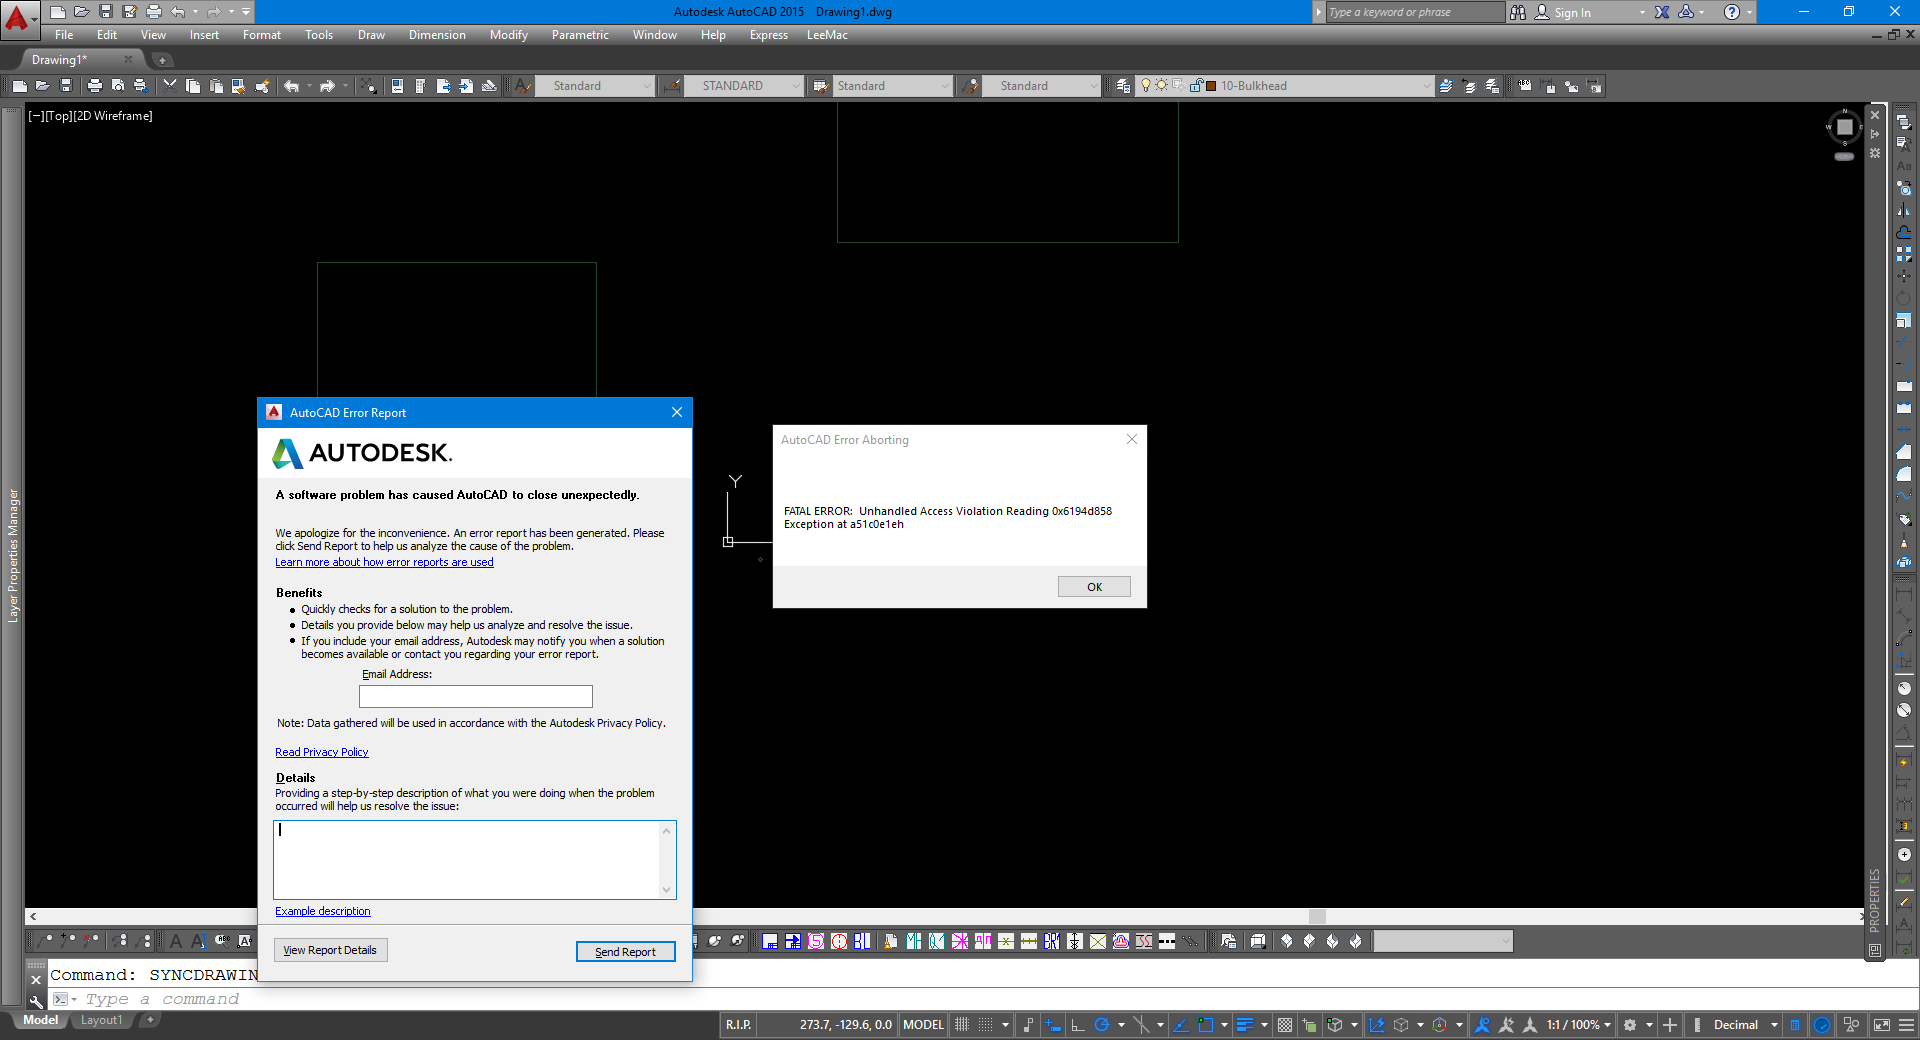Toggle snap mode in status bar
The height and width of the screenshot is (1040, 1920).
click(986, 1025)
